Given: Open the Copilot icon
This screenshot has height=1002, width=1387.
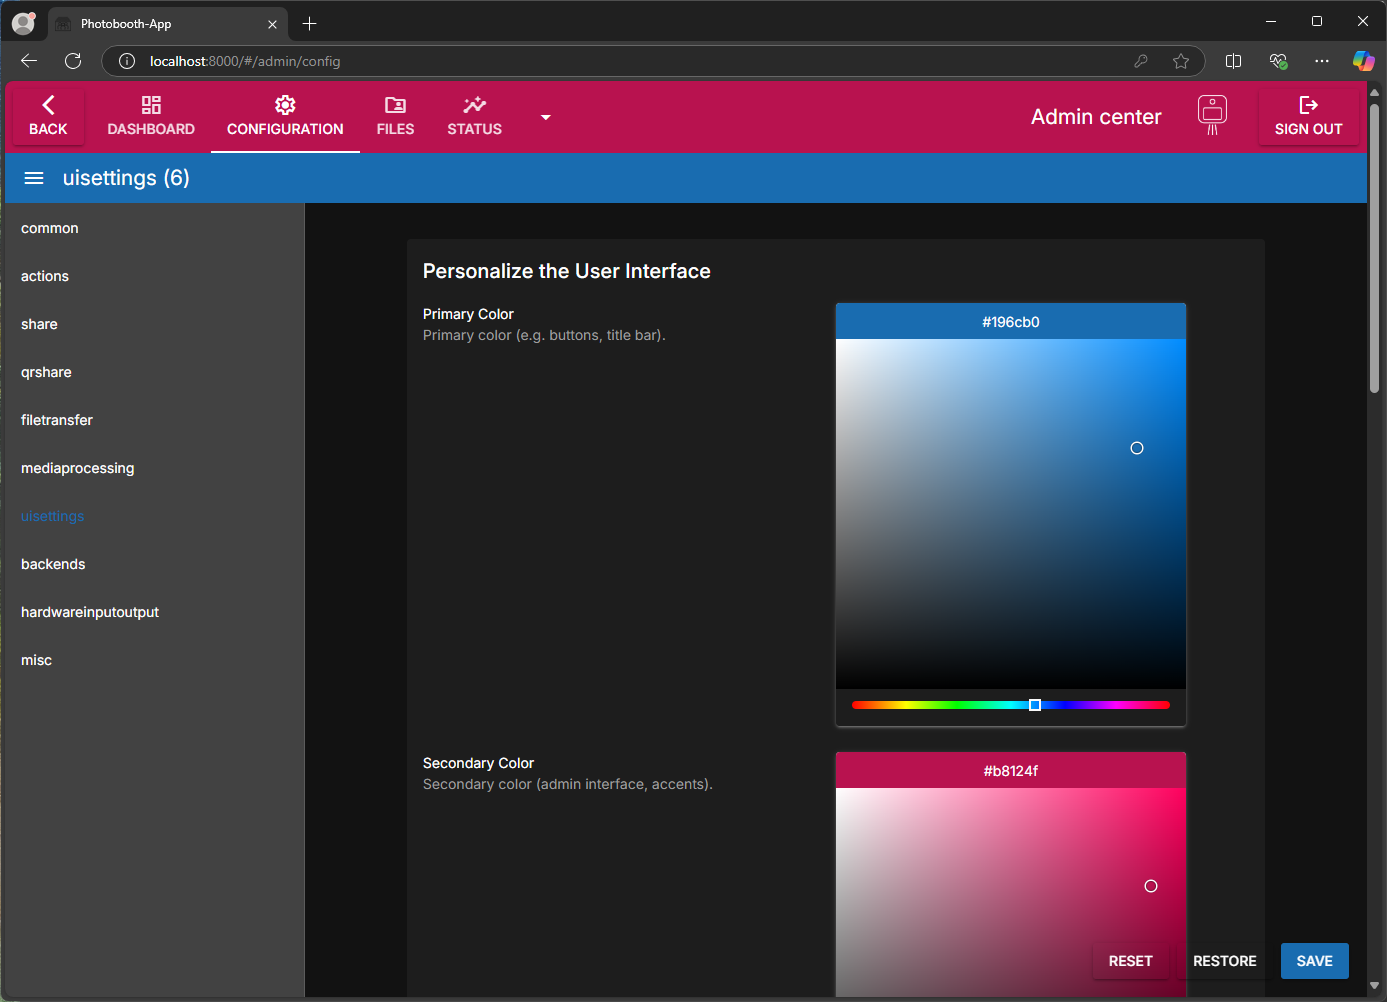Looking at the screenshot, I should pos(1364,61).
